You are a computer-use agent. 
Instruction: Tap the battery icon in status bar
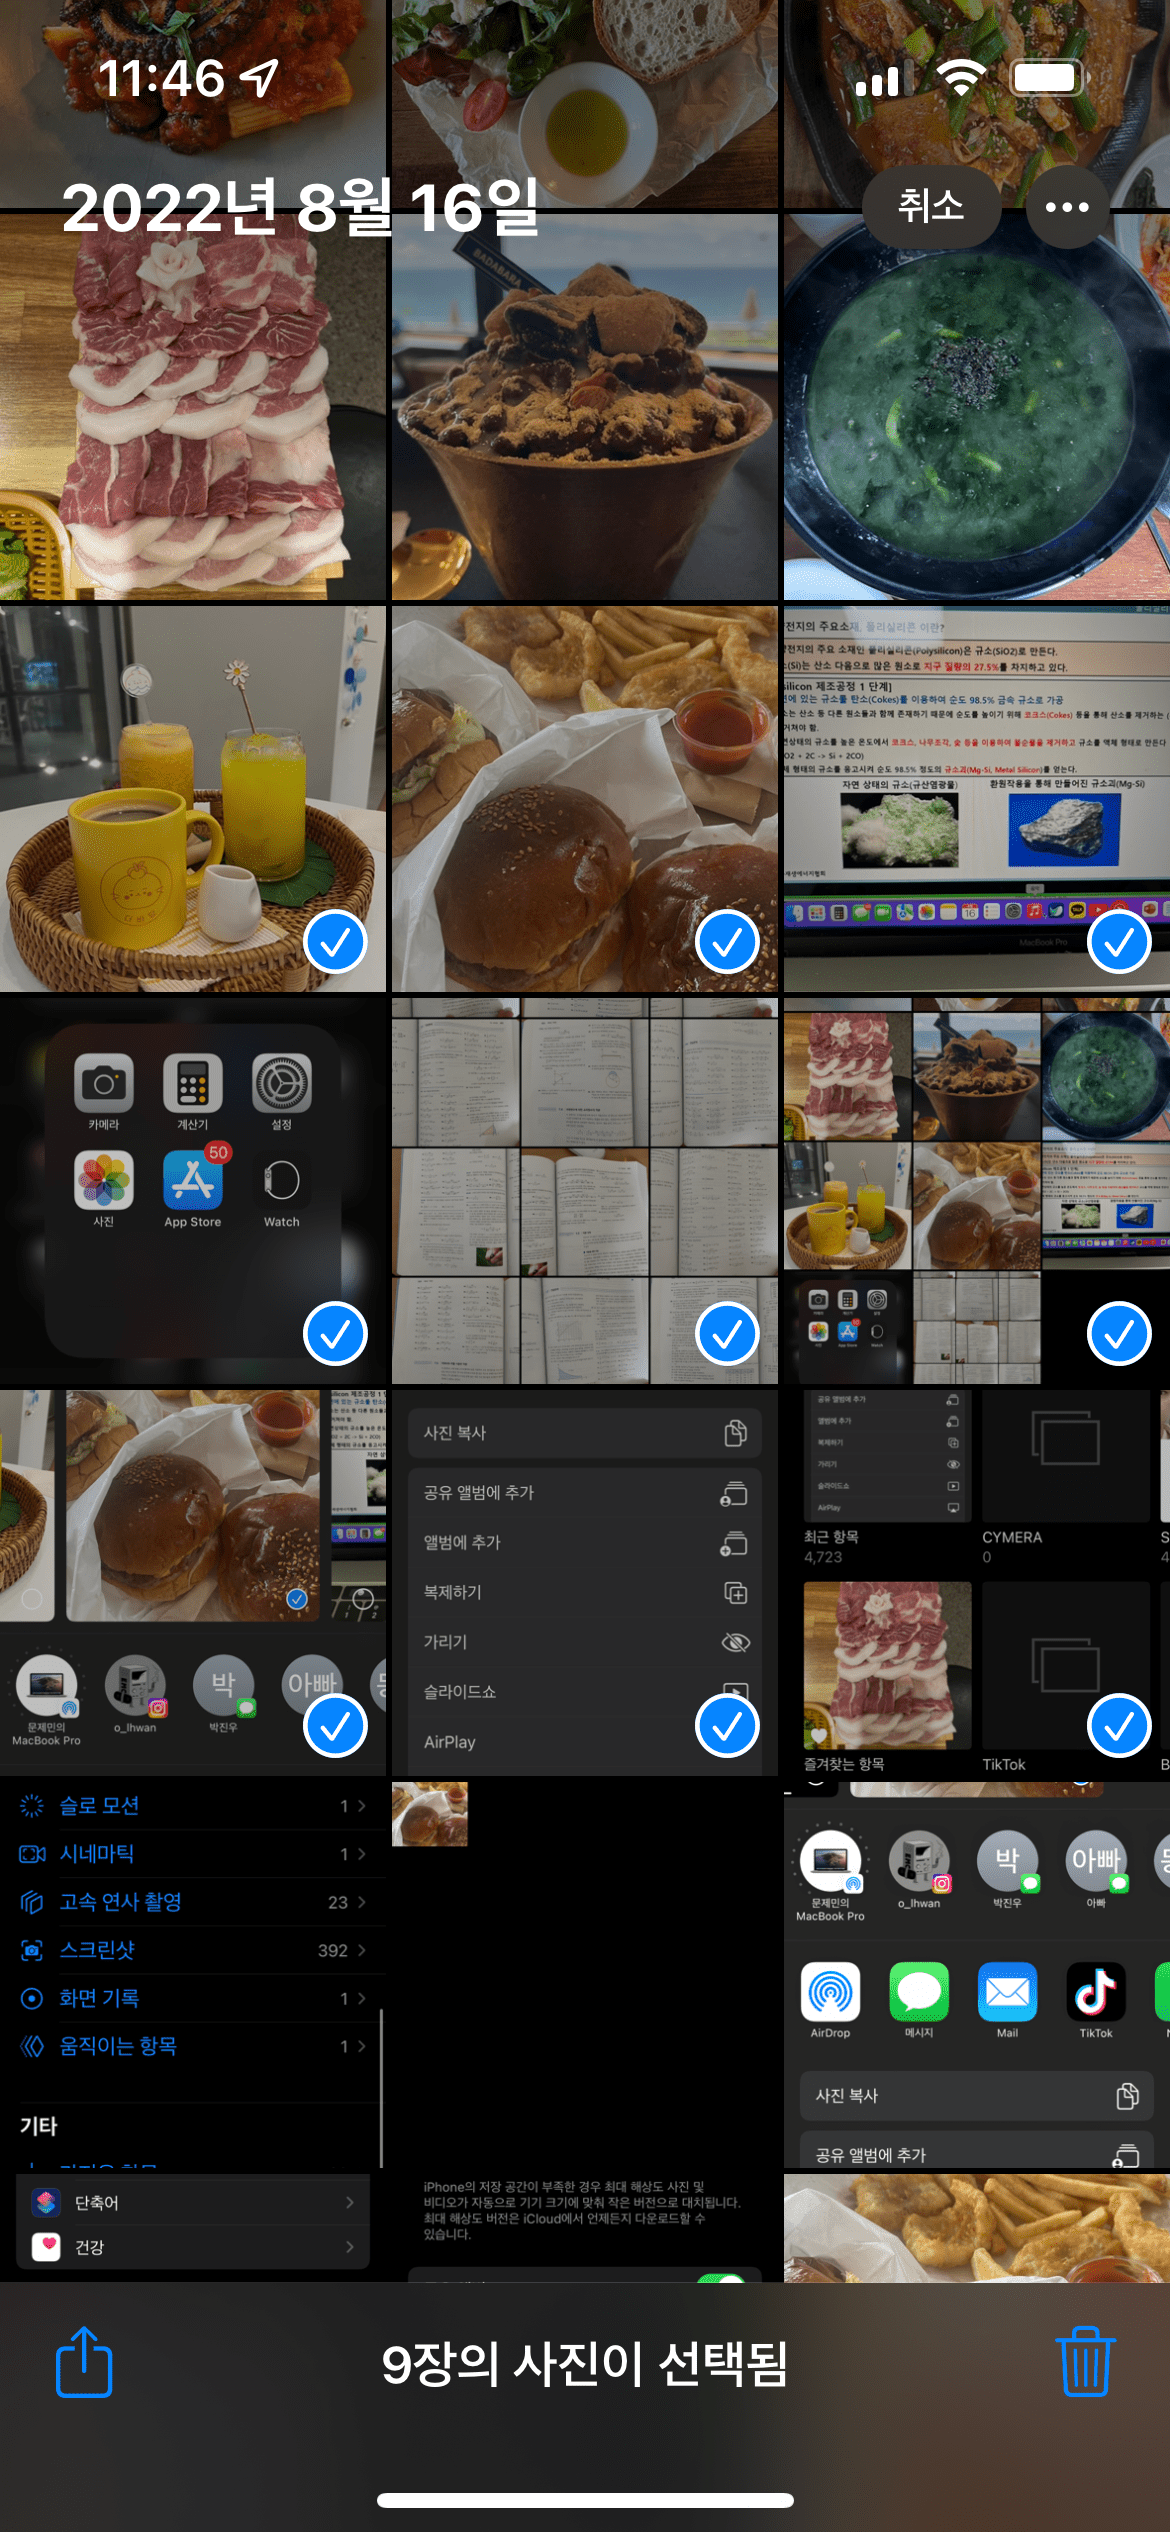coord(1049,78)
